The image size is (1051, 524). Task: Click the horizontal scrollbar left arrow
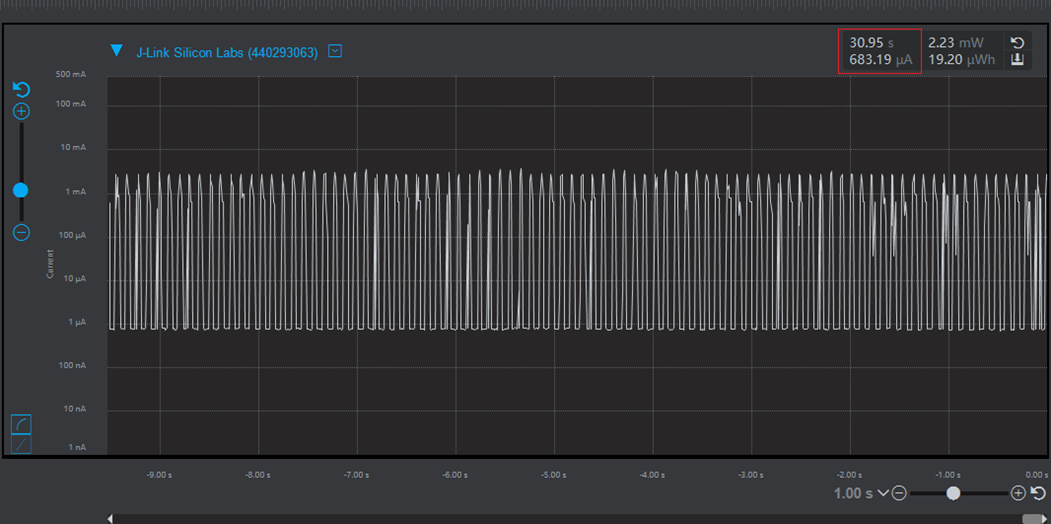point(110,519)
